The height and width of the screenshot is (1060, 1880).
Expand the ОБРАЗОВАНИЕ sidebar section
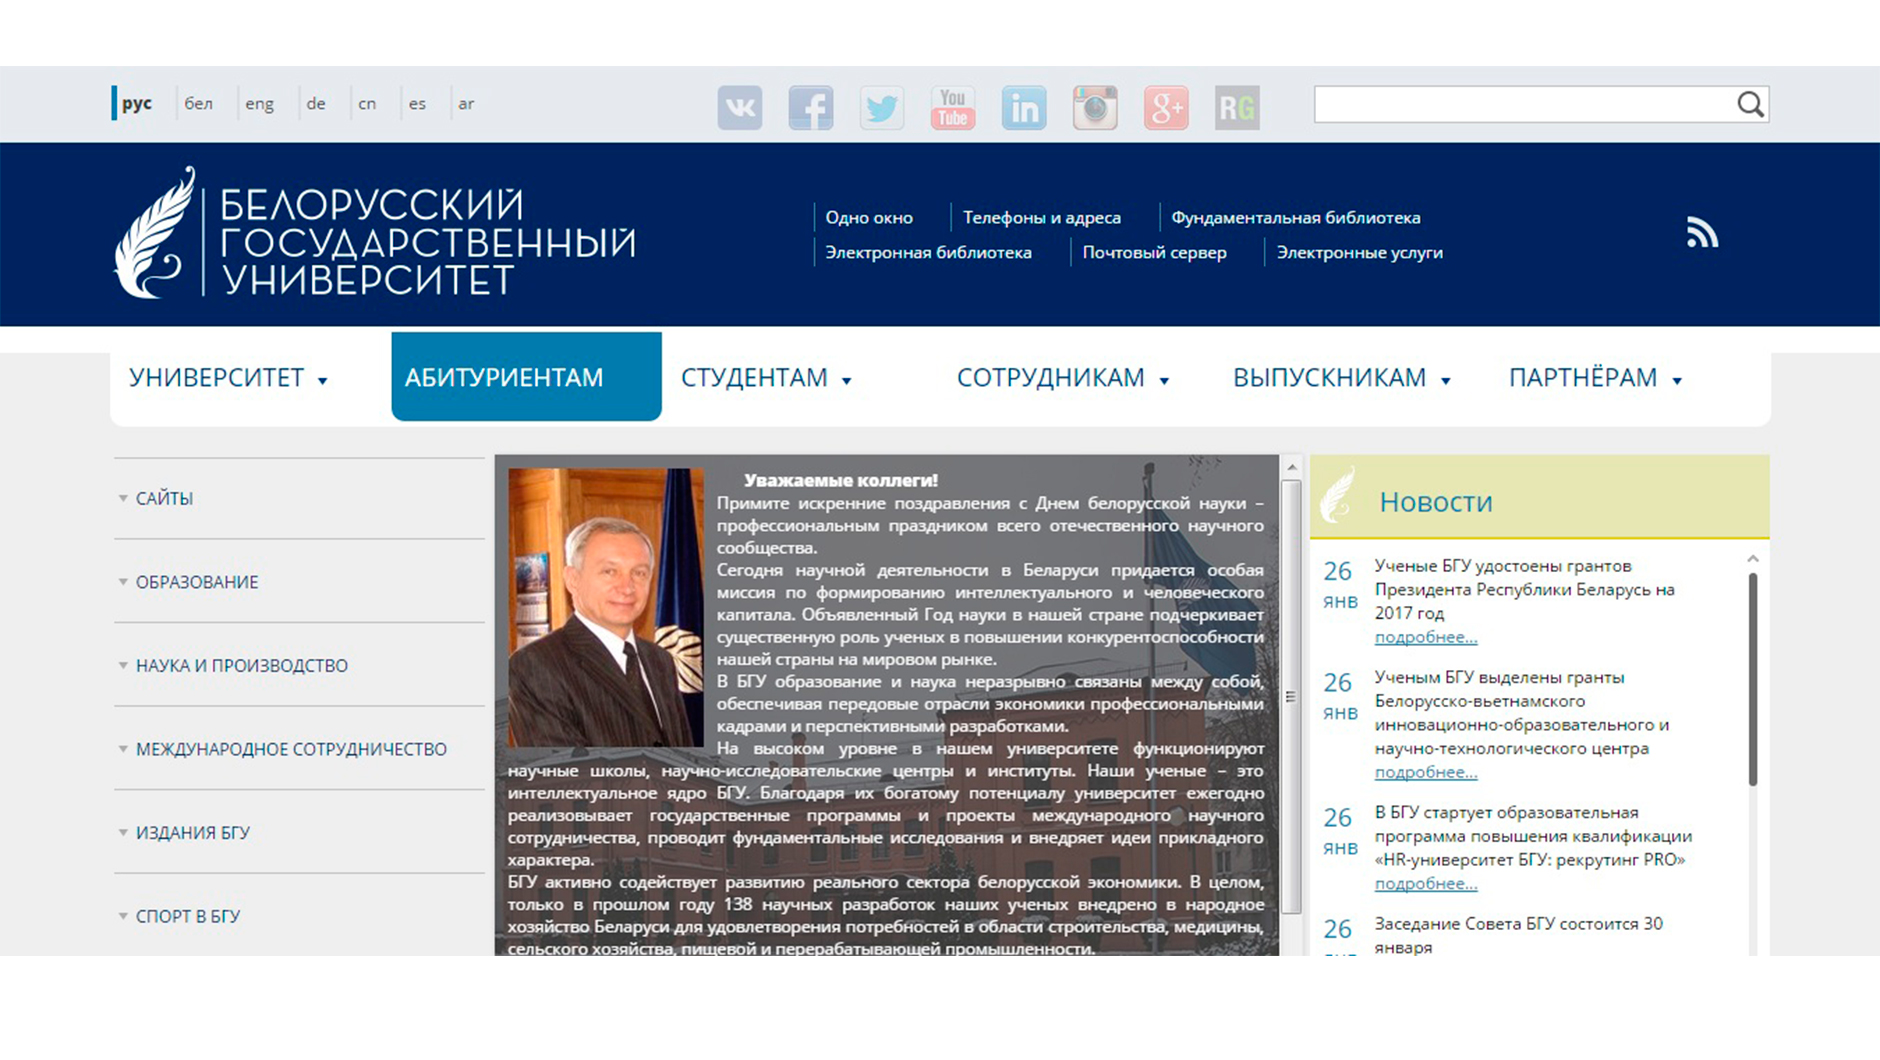[x=300, y=582]
